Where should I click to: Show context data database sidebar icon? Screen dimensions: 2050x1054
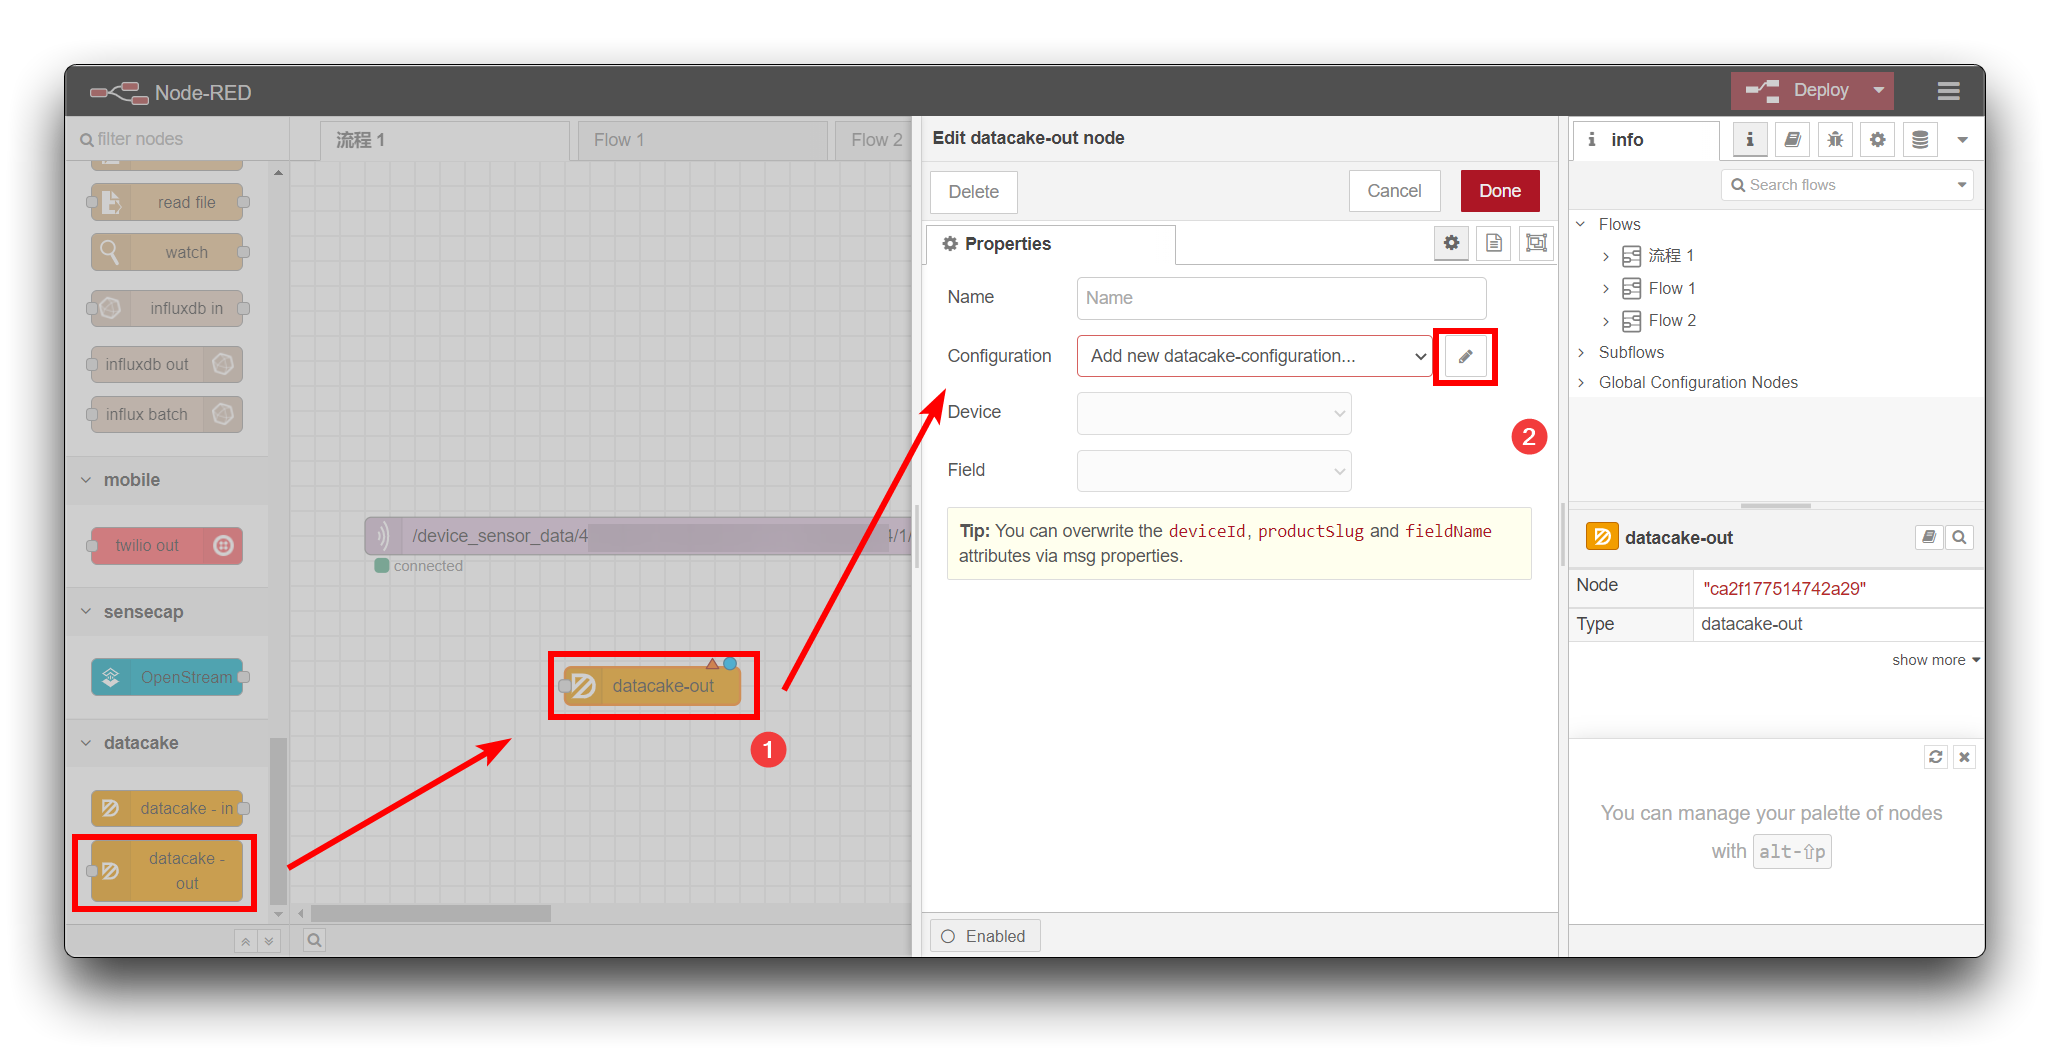tap(1920, 140)
